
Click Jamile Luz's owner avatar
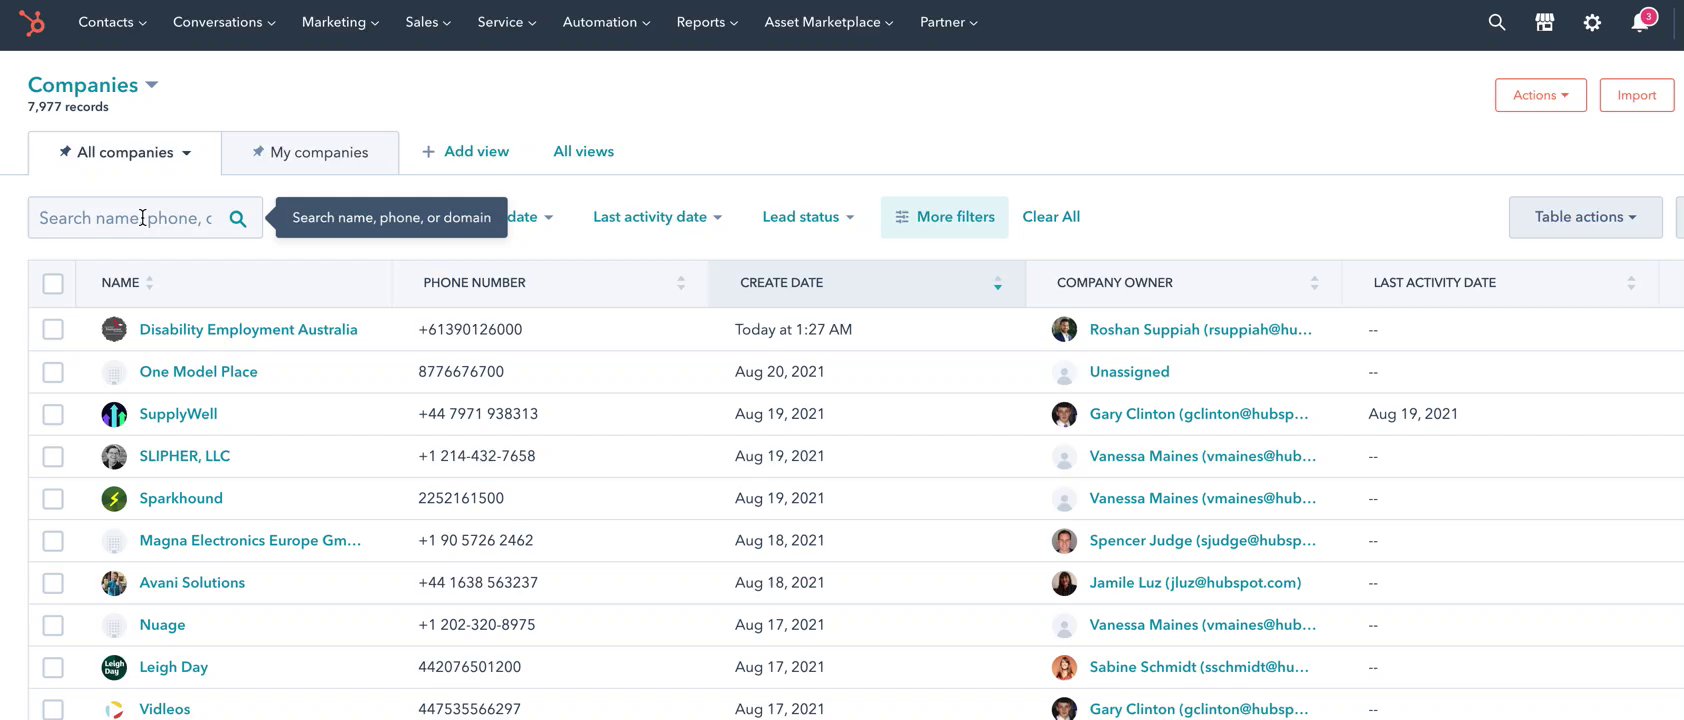coord(1064,583)
